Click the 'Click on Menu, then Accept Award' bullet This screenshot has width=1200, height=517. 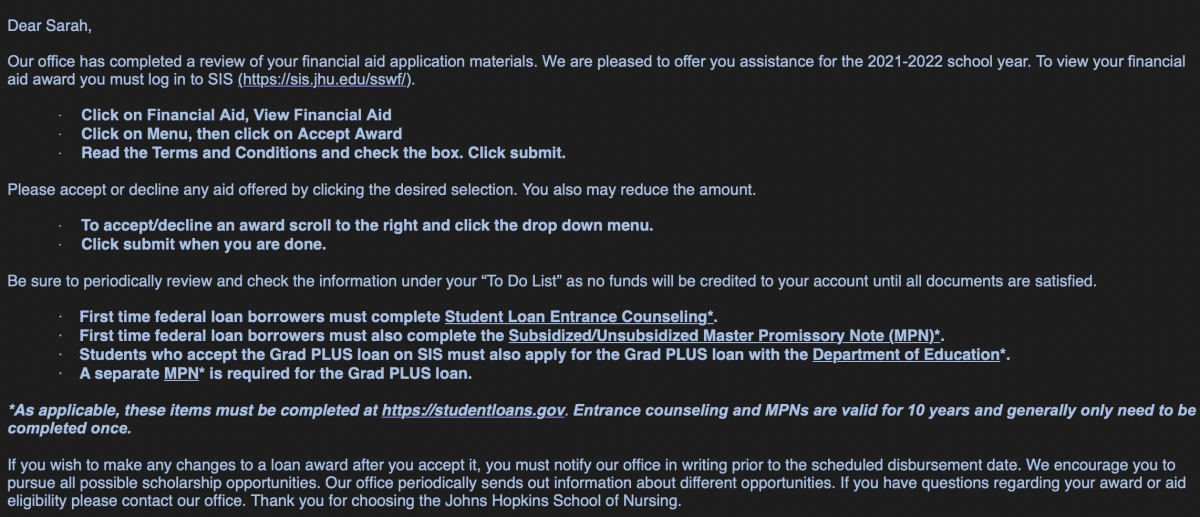click(x=241, y=134)
